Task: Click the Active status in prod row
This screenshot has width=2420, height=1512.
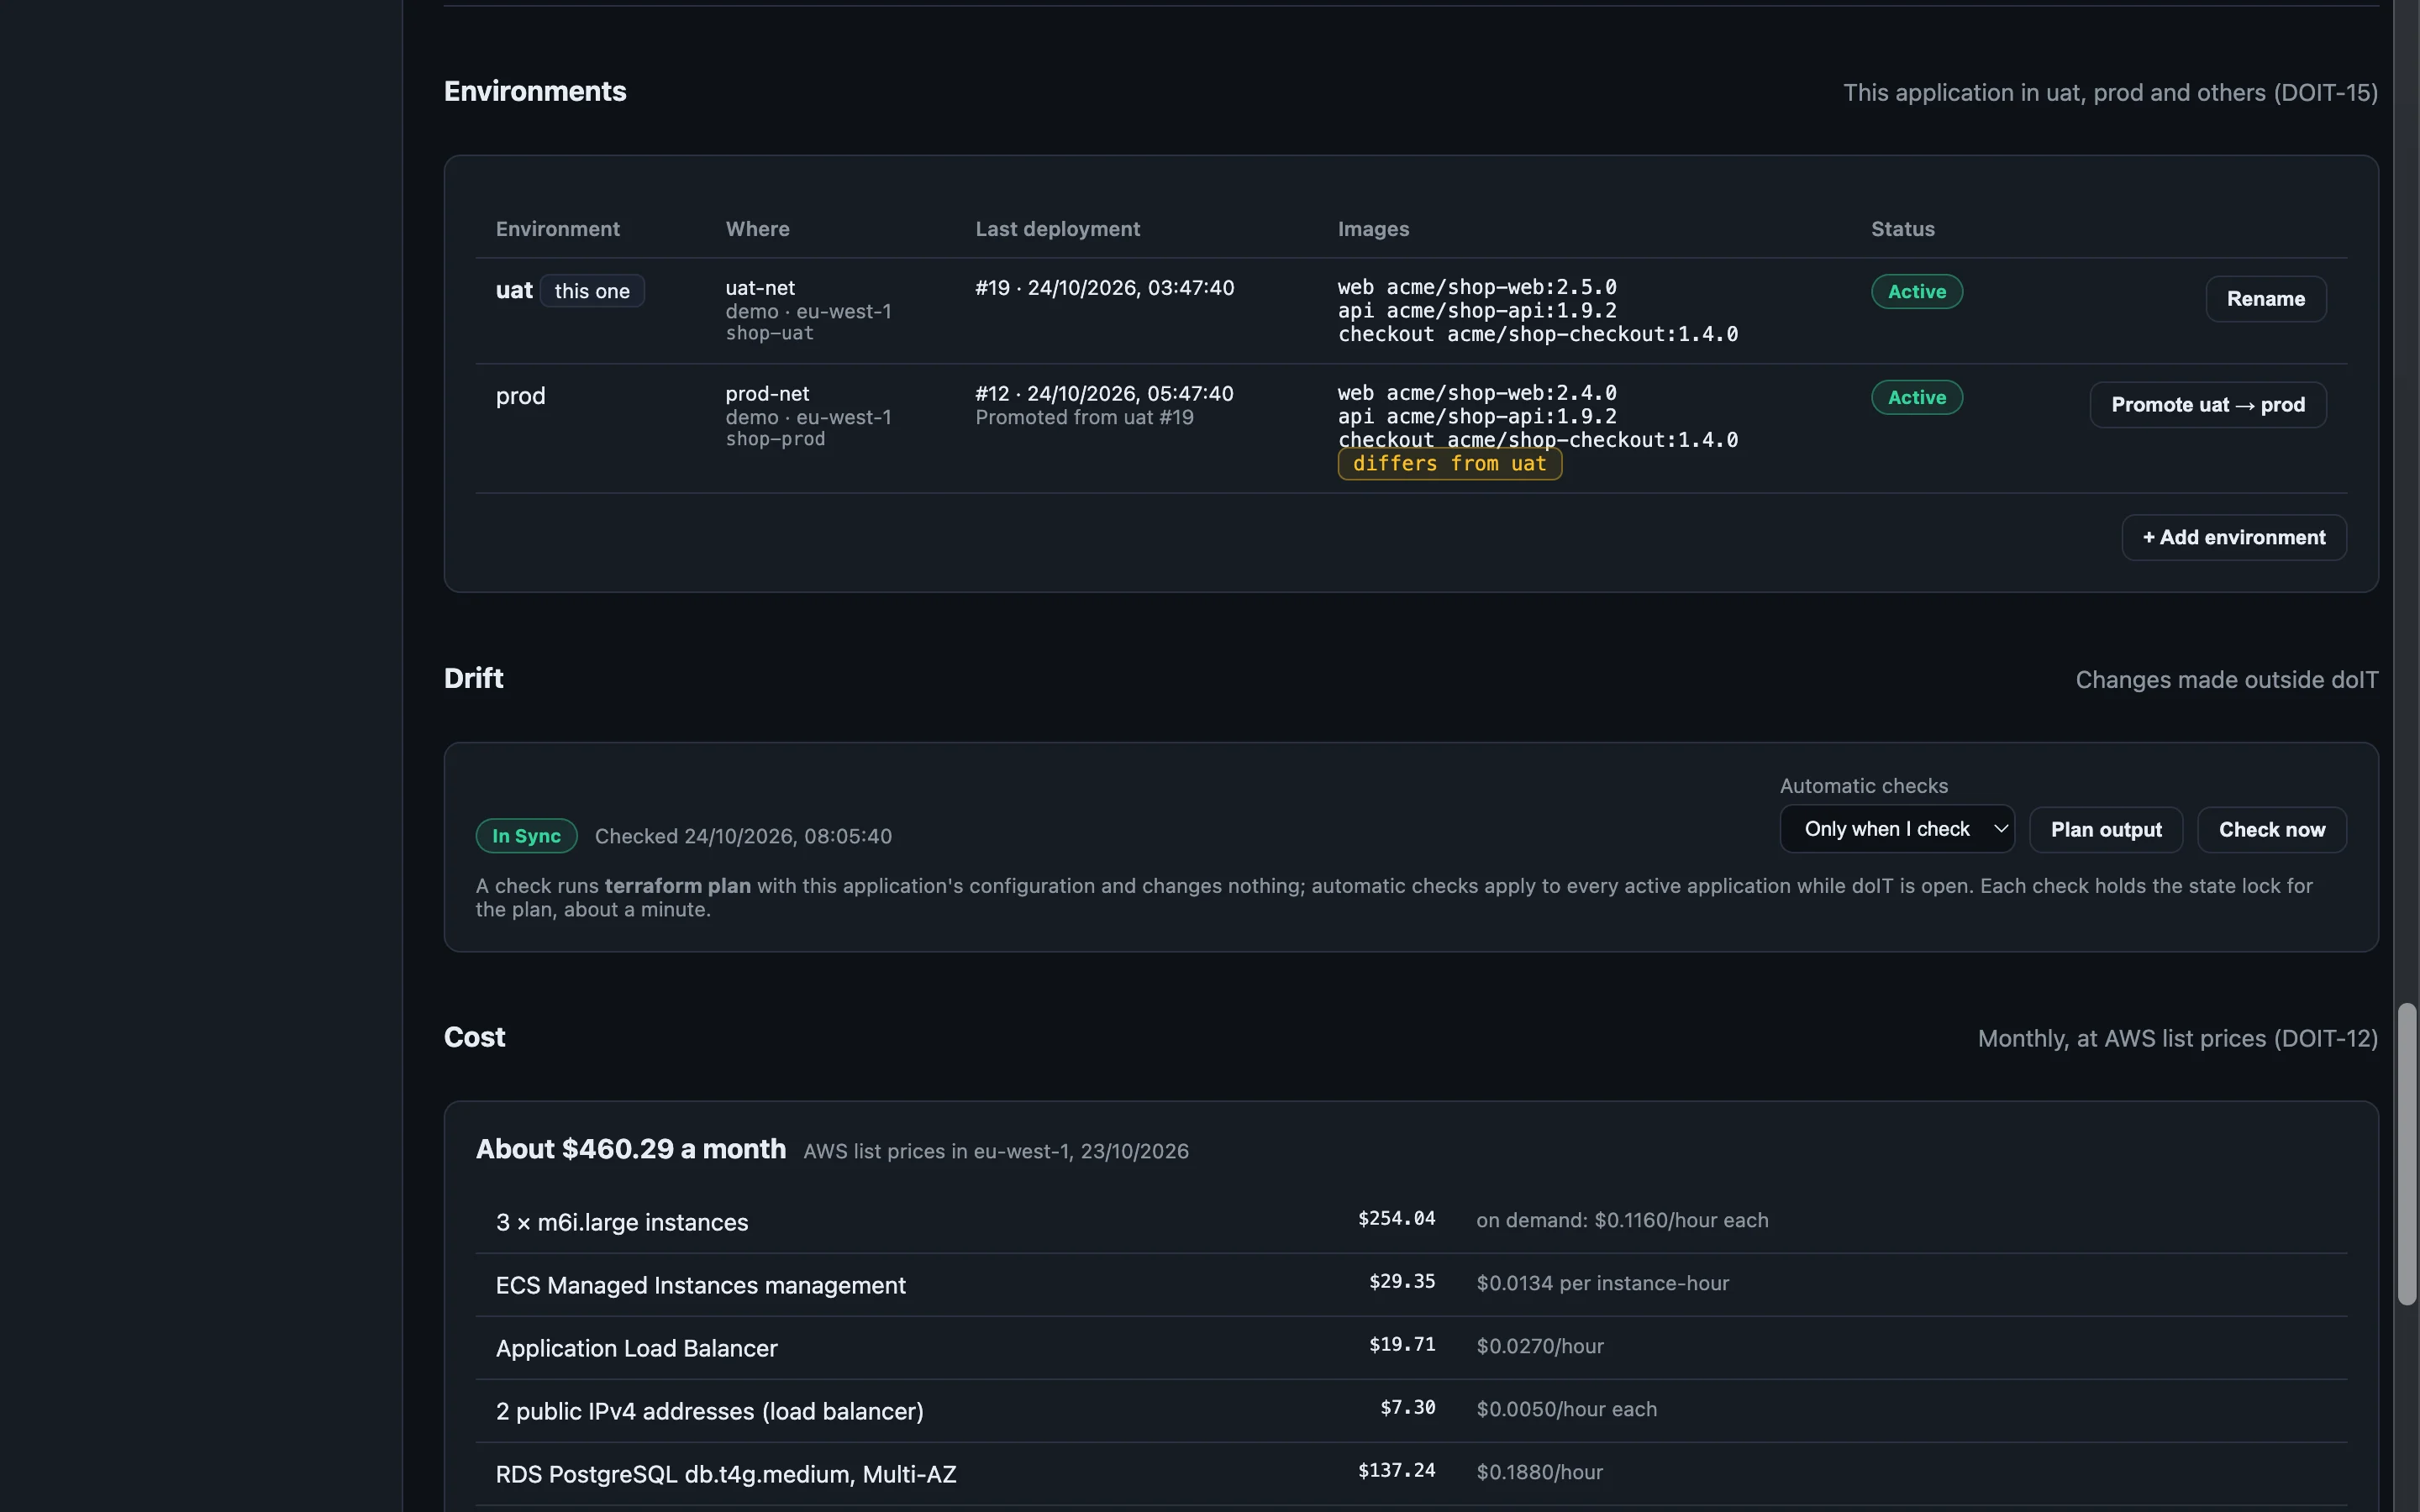Action: pos(1916,398)
